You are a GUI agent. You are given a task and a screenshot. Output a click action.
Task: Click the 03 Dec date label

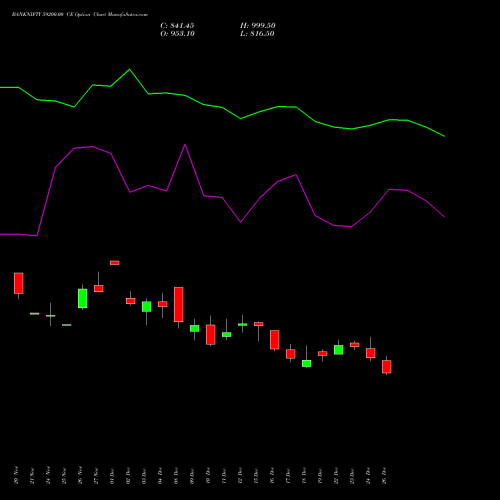144,475
